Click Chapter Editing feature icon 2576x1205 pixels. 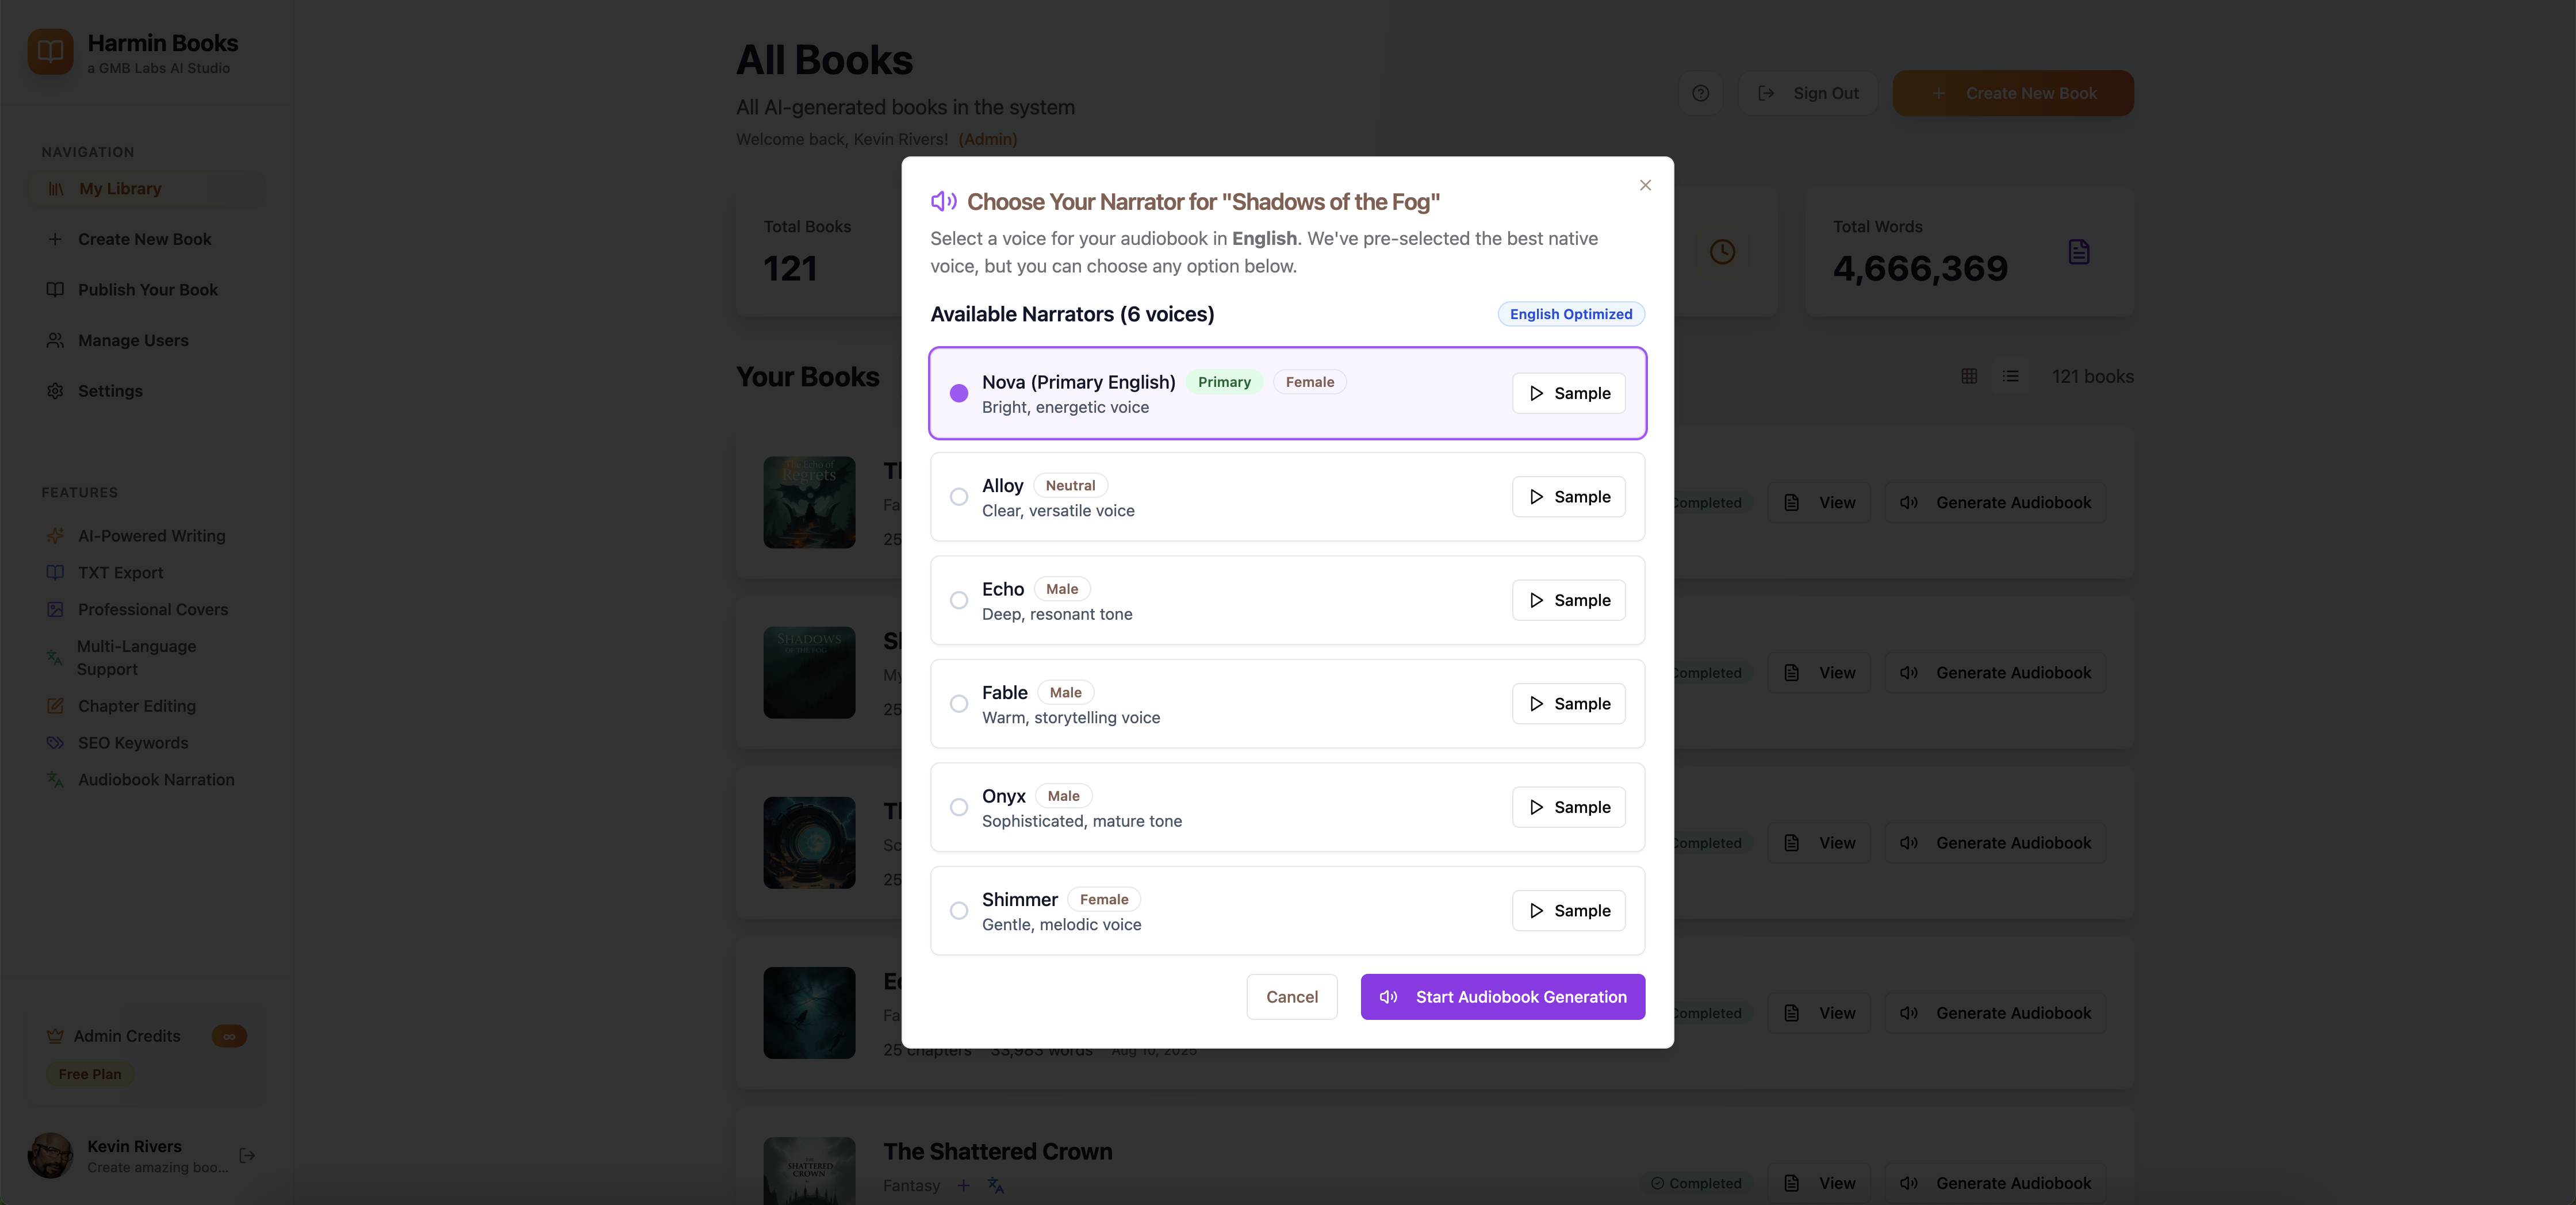(55, 706)
